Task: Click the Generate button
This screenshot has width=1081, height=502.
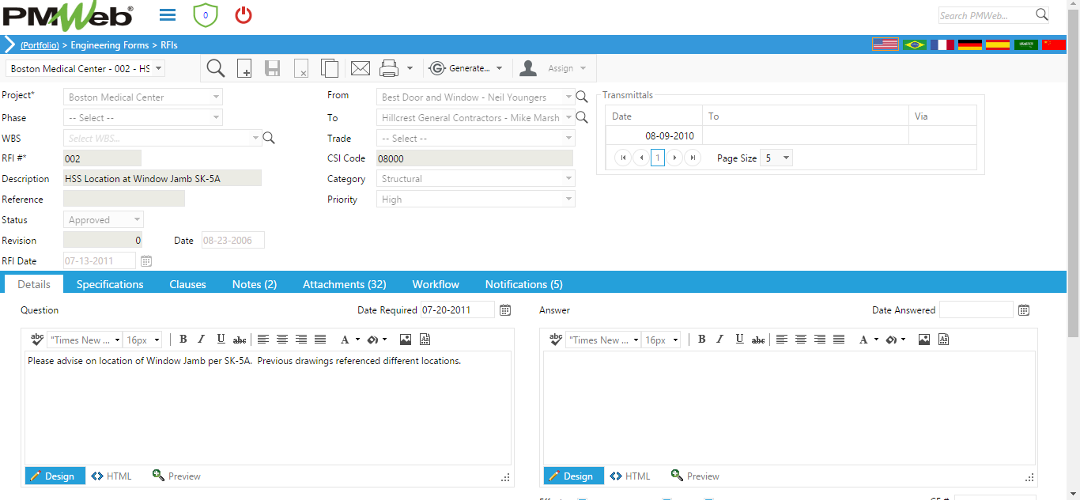Action: (465, 68)
